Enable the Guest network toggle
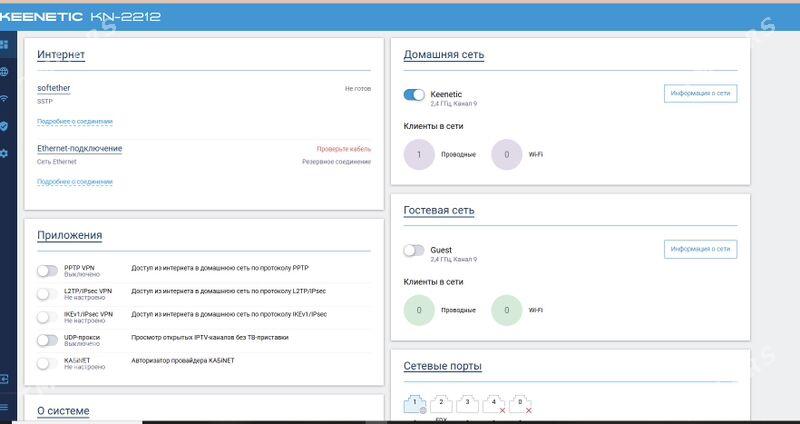This screenshot has height=424, width=800. point(414,250)
